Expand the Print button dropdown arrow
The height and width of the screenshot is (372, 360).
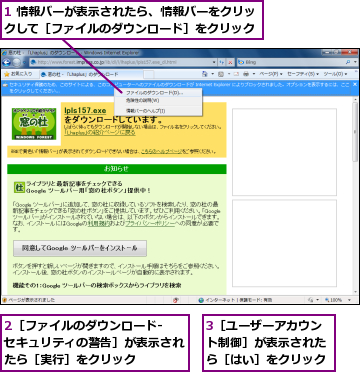click(254, 74)
